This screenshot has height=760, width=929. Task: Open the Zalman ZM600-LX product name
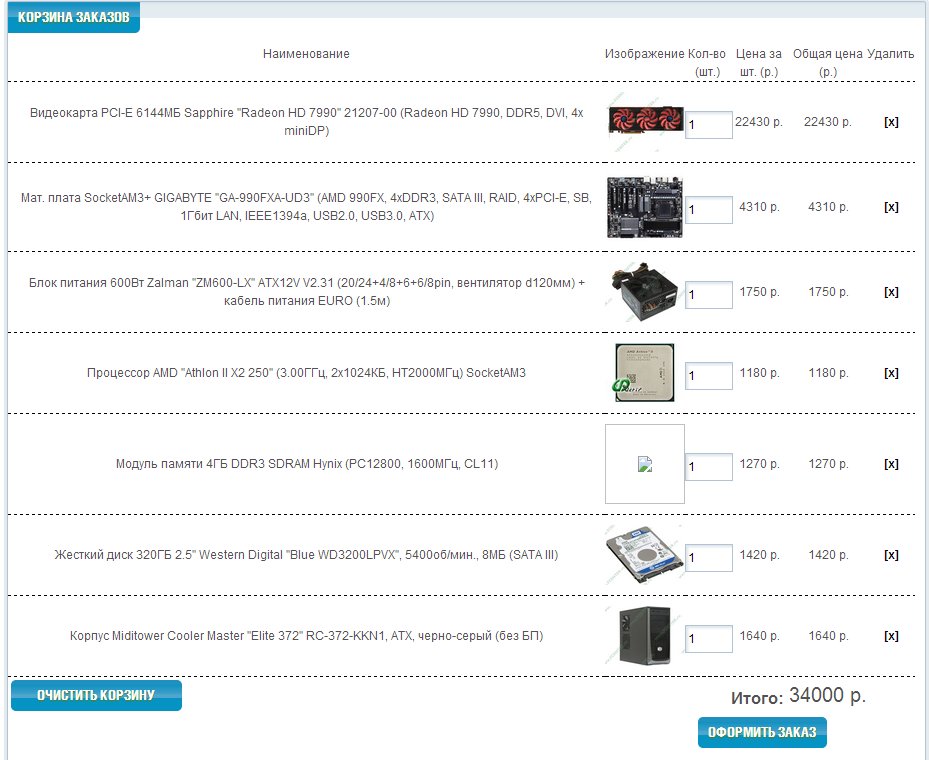tap(306, 291)
